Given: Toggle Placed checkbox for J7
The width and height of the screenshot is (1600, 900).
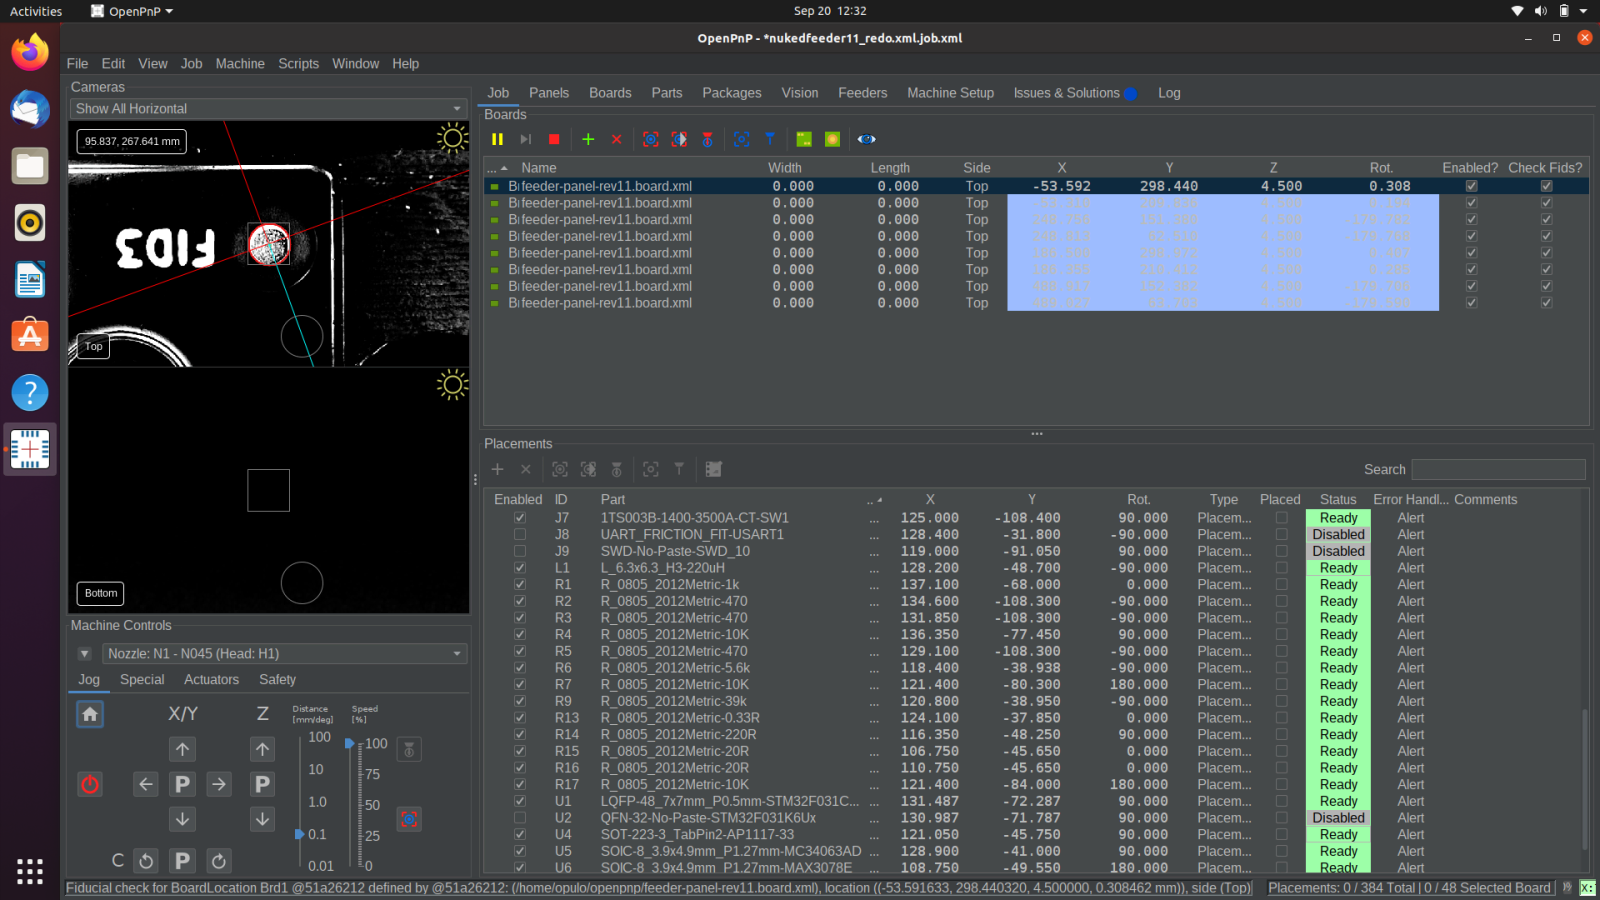Looking at the screenshot, I should (x=1281, y=518).
